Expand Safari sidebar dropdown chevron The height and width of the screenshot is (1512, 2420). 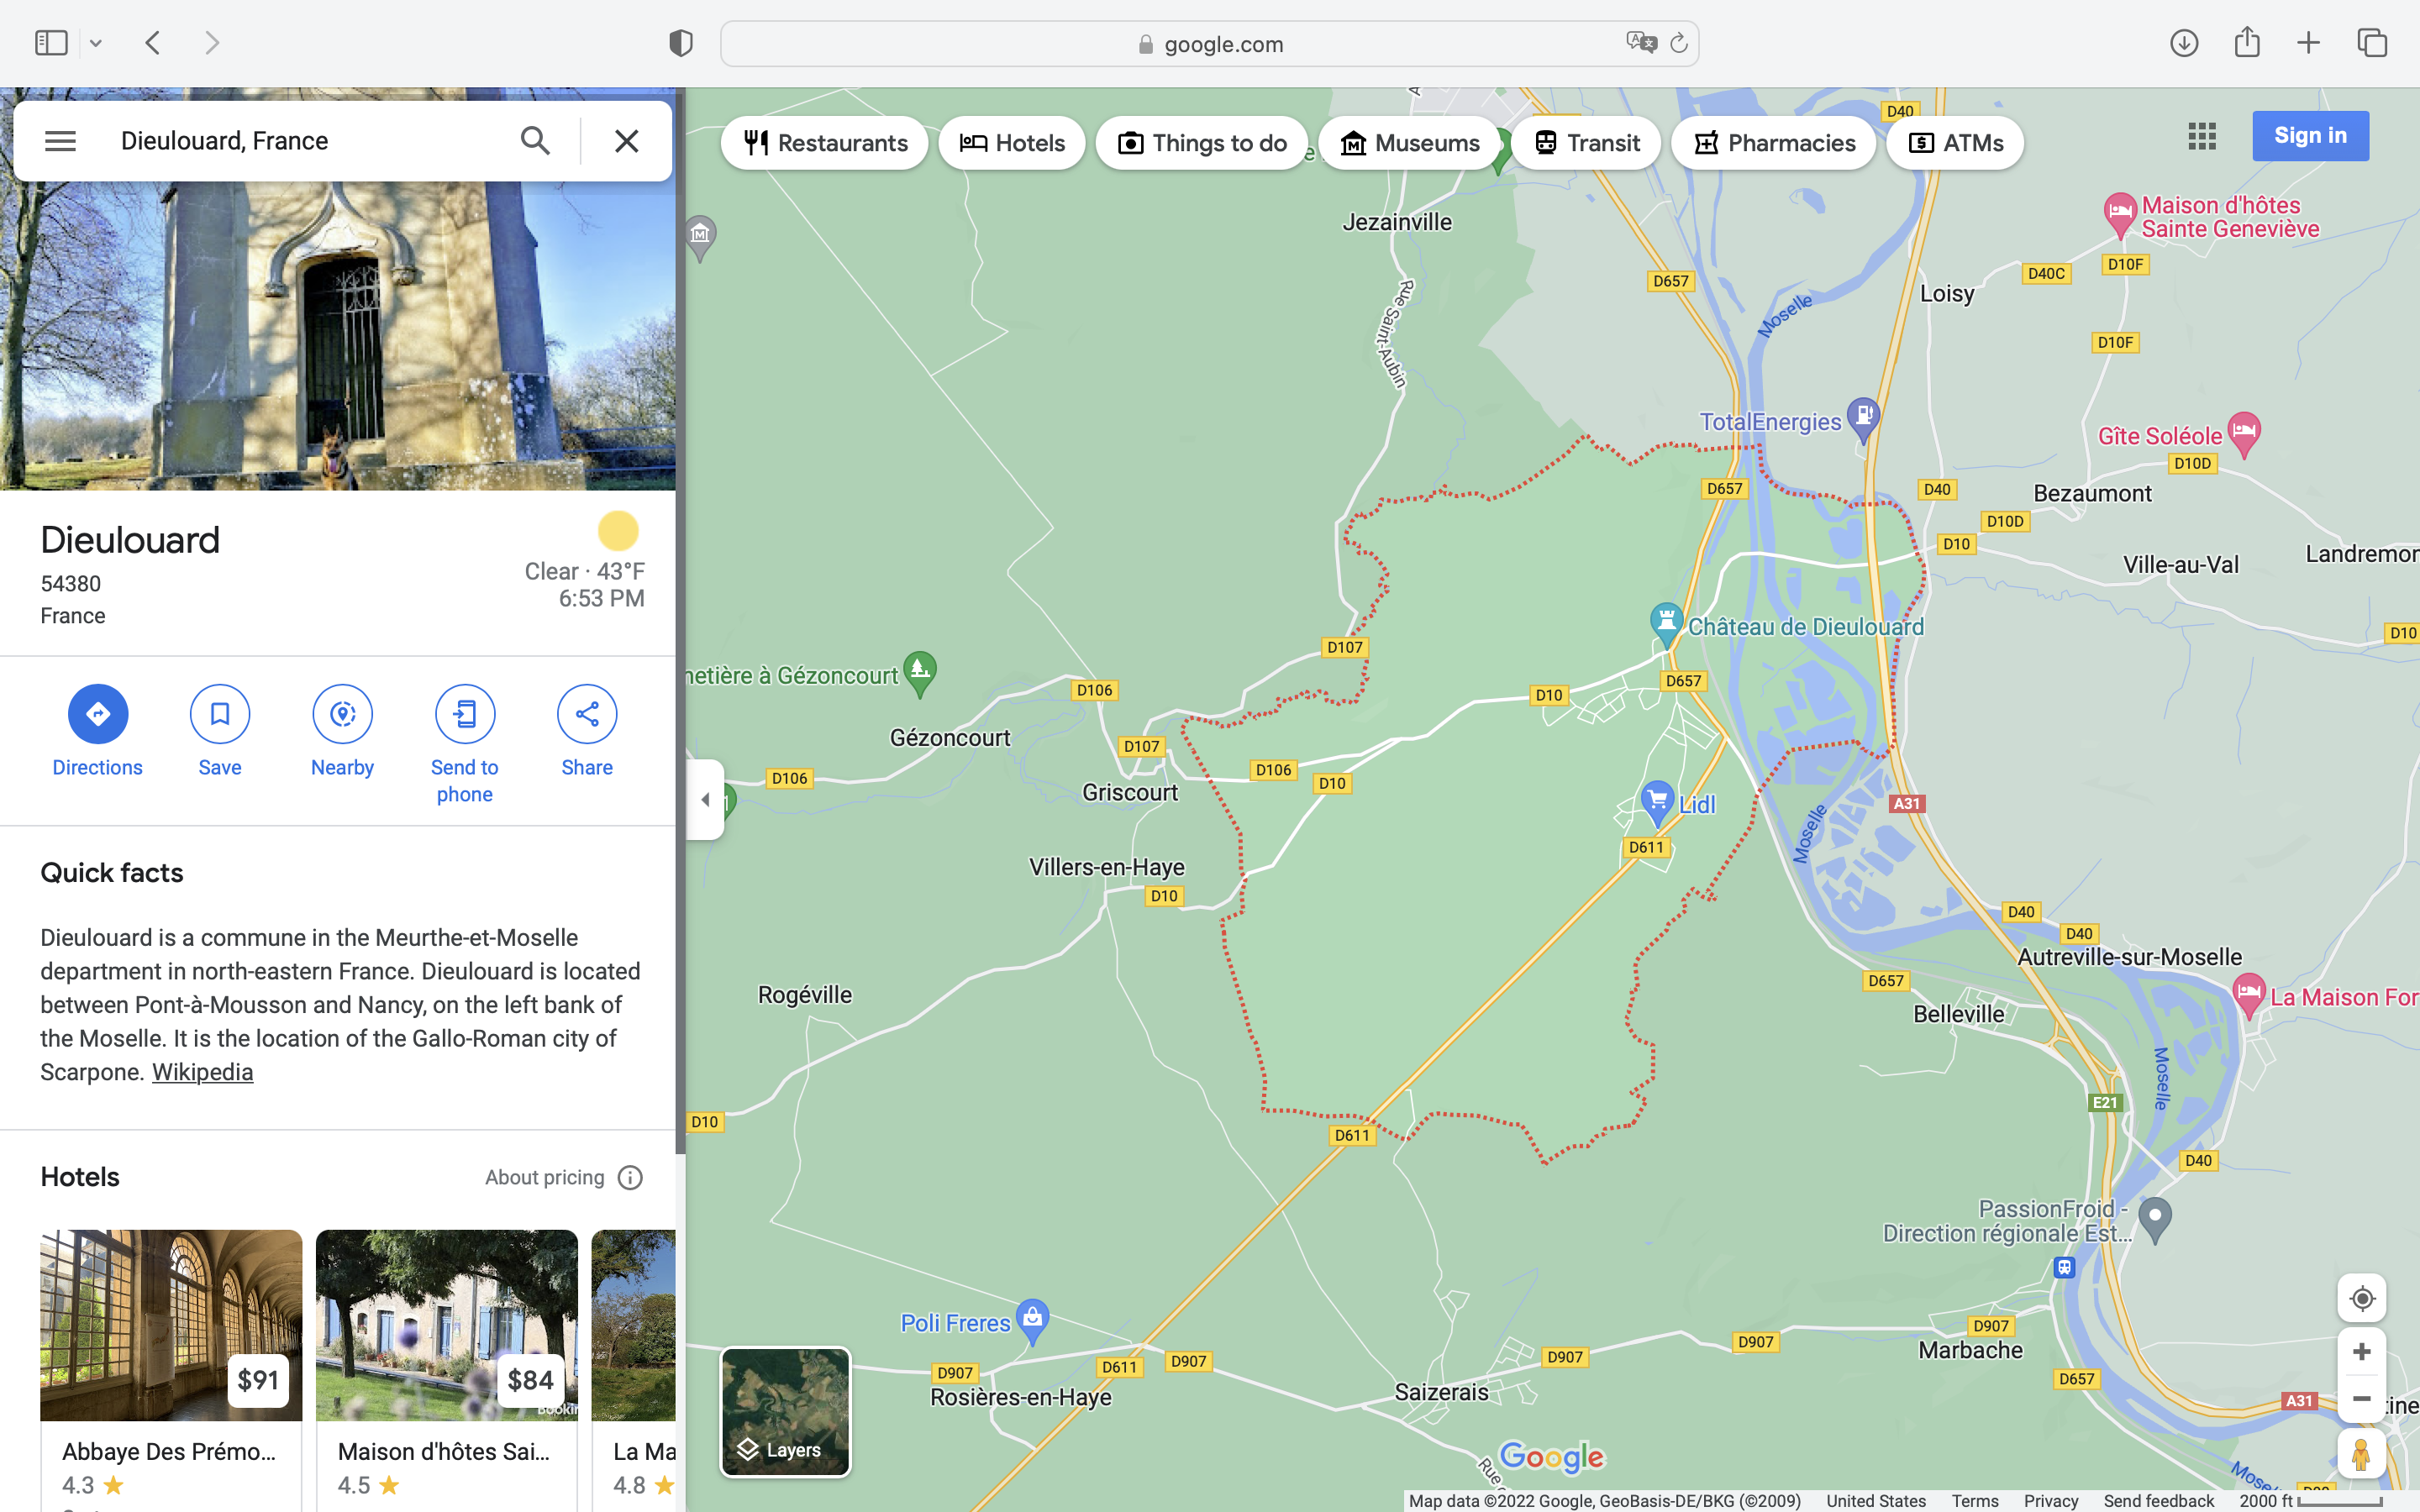coord(96,43)
